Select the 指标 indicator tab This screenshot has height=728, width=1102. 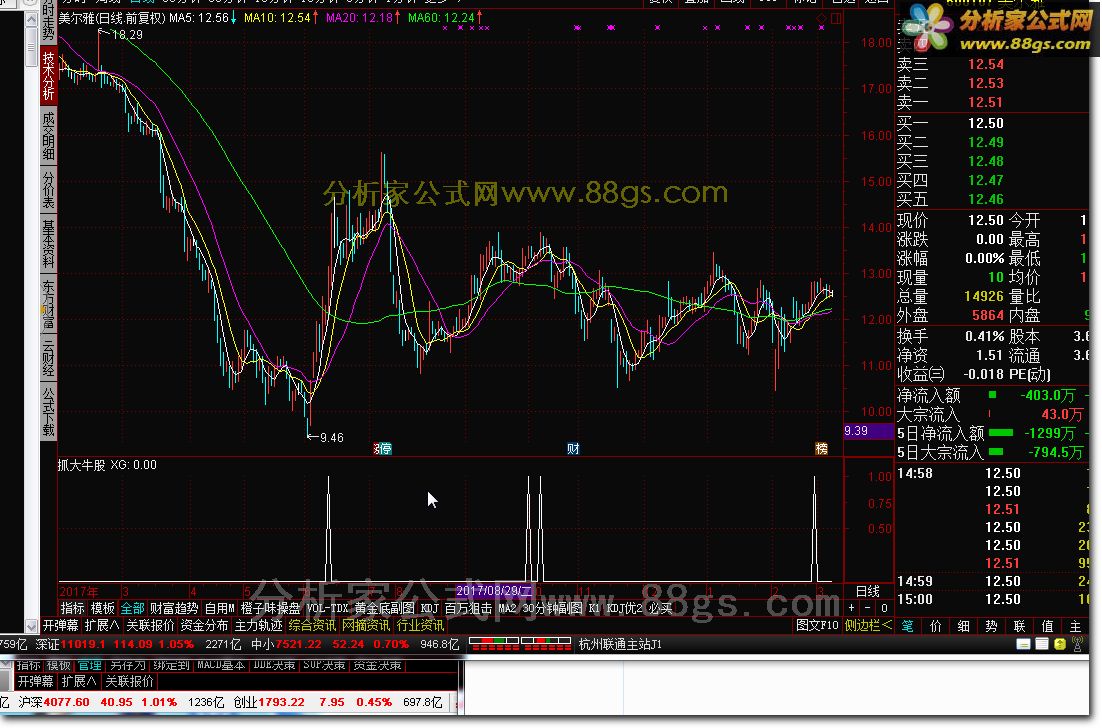click(x=72, y=609)
